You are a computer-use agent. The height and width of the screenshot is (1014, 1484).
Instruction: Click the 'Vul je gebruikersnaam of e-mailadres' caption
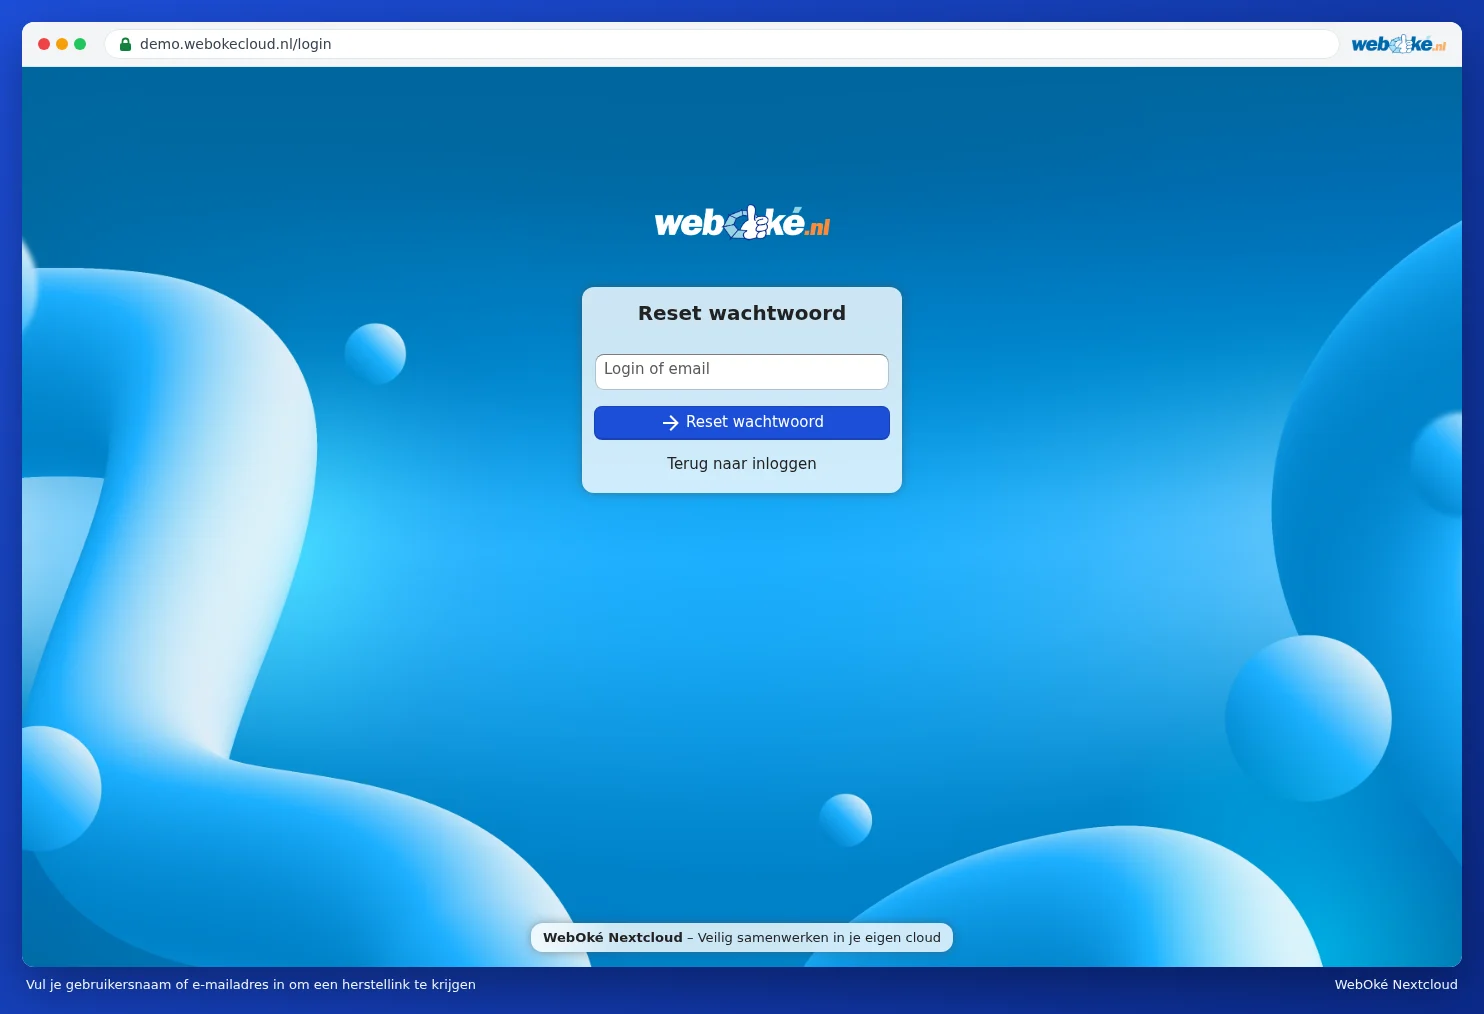point(250,984)
